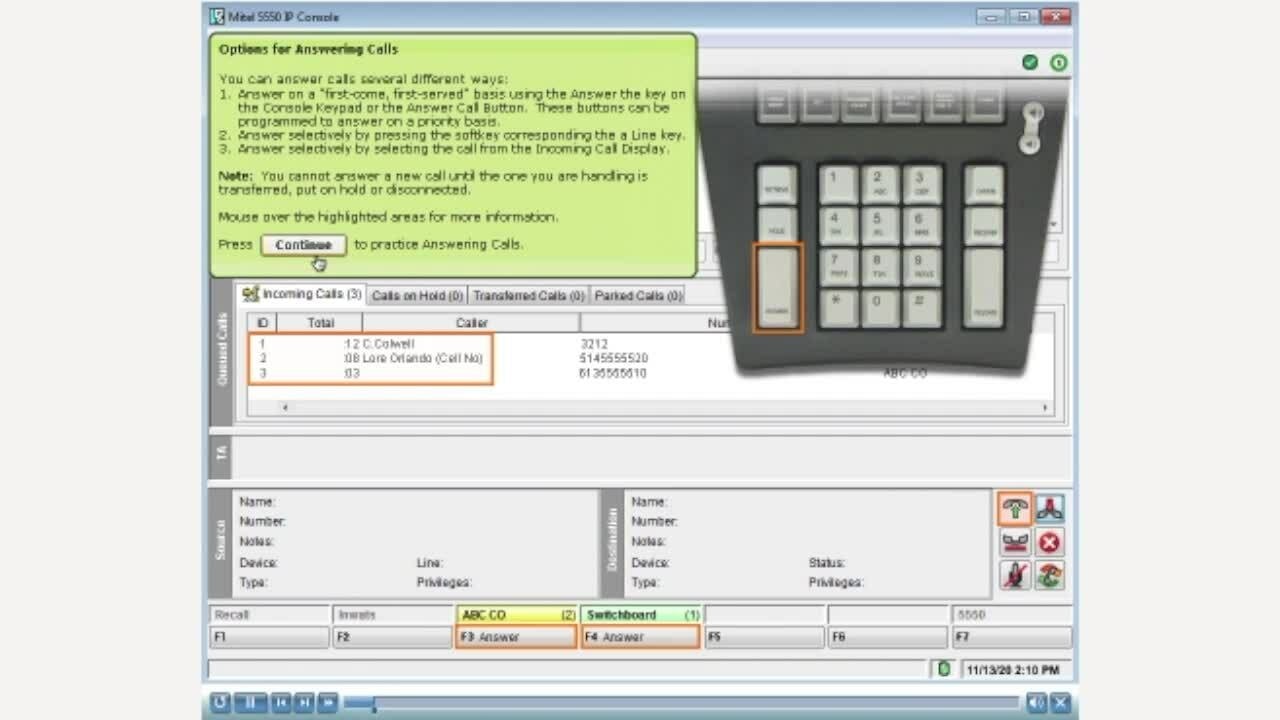Screen dimensions: 1280x720
Task: Click the Continue button in the green tip
Action: (x=303, y=245)
